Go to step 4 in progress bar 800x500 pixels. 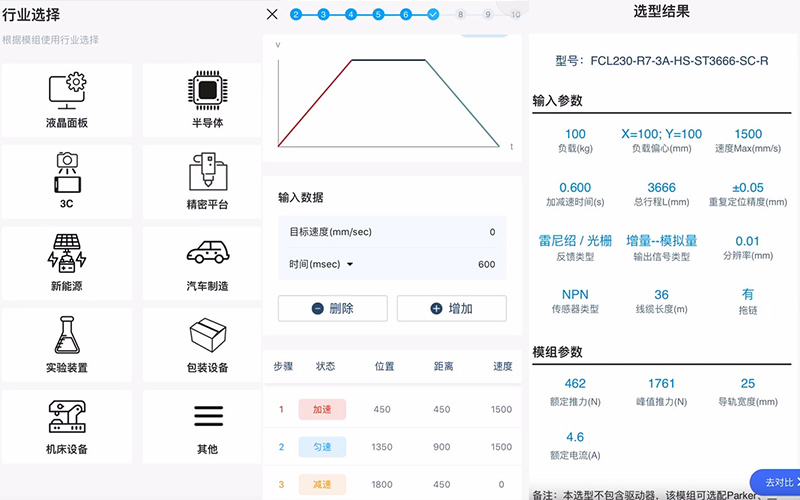(351, 14)
